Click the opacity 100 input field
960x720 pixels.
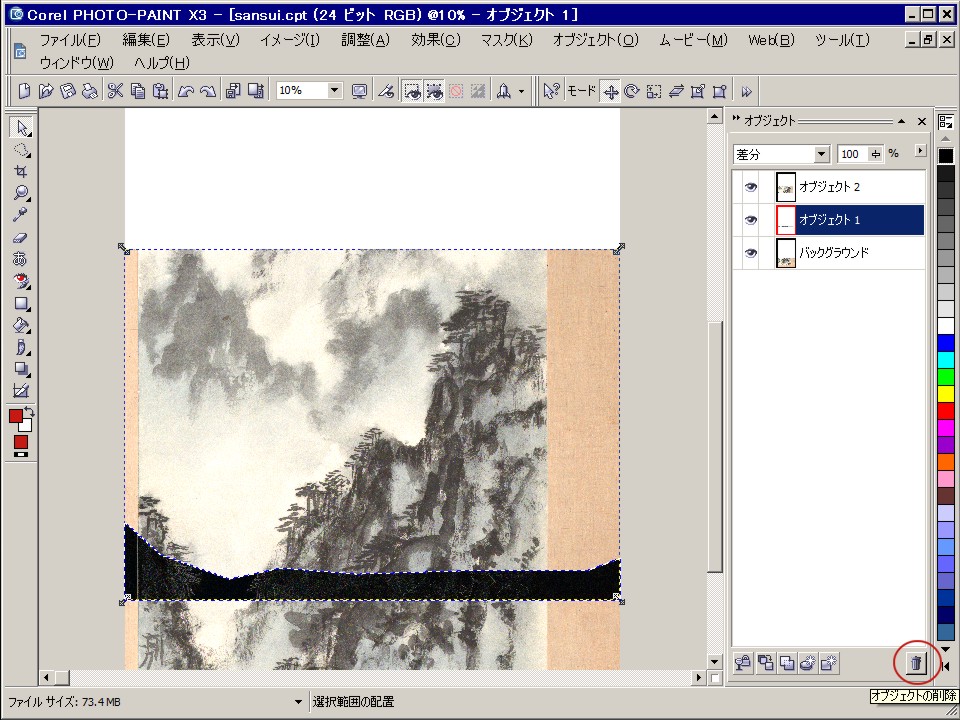click(x=853, y=154)
